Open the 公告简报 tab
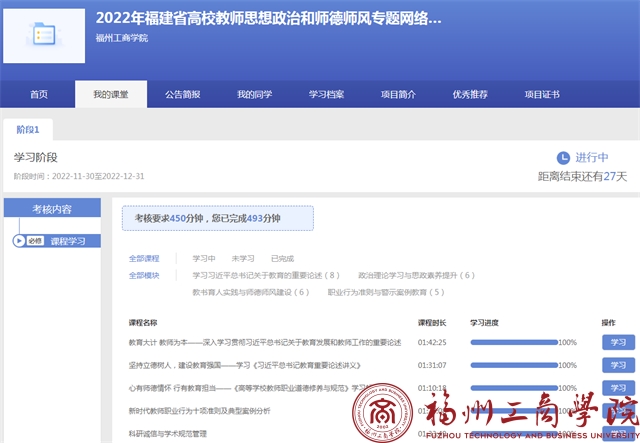The image size is (640, 443). coord(183,94)
